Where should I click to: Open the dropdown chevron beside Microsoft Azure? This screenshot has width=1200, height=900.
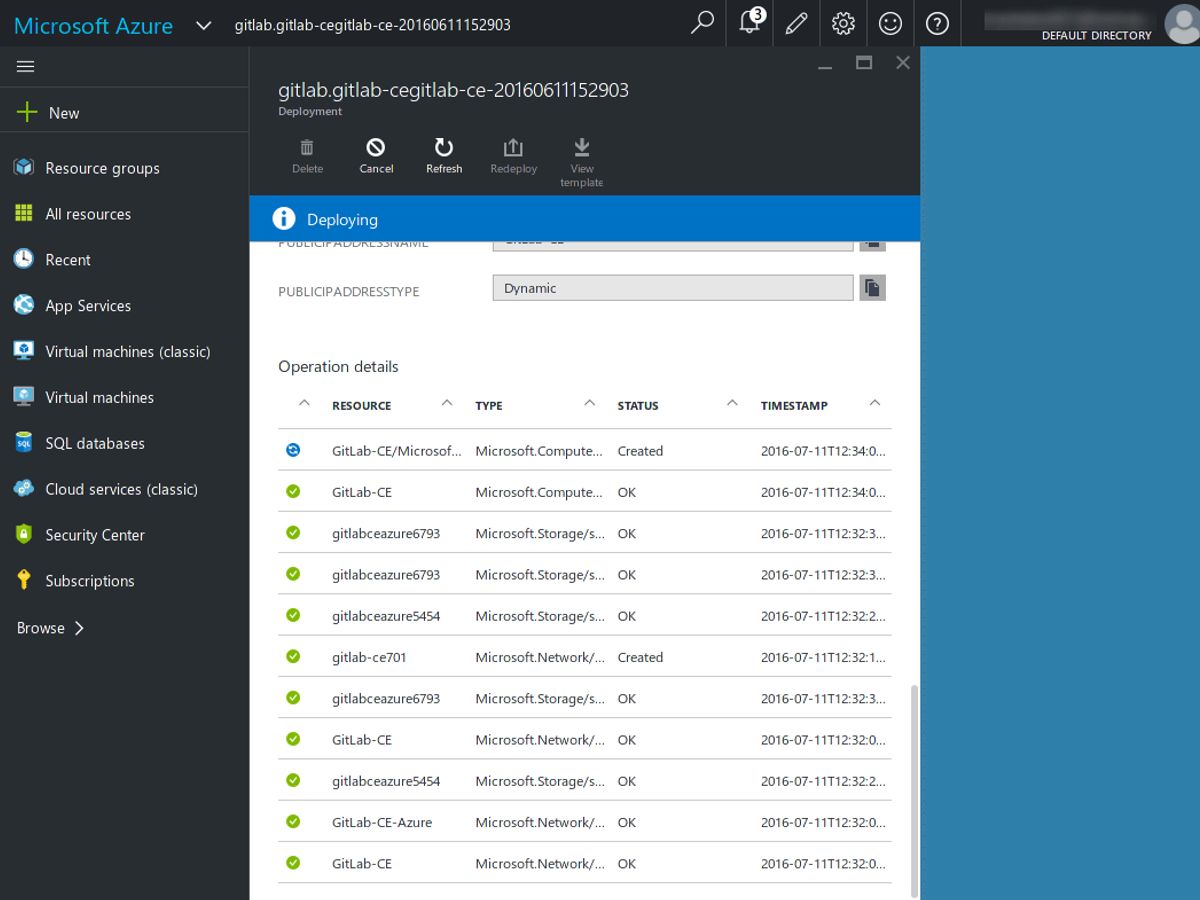(x=204, y=25)
